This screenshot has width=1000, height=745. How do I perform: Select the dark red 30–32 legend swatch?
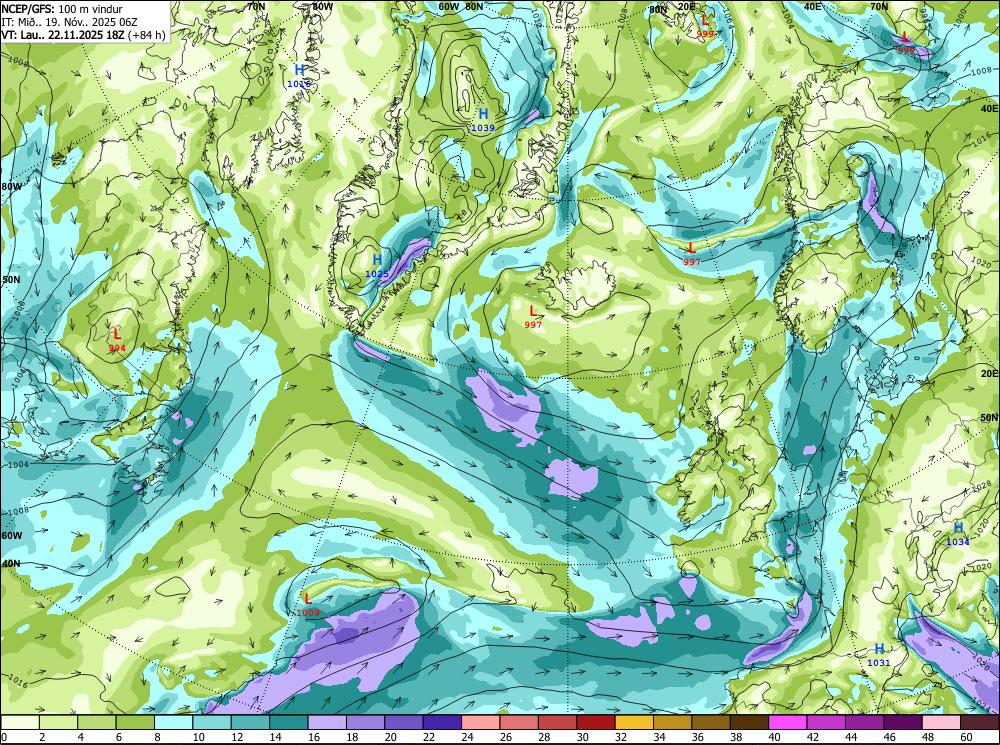coord(596,722)
